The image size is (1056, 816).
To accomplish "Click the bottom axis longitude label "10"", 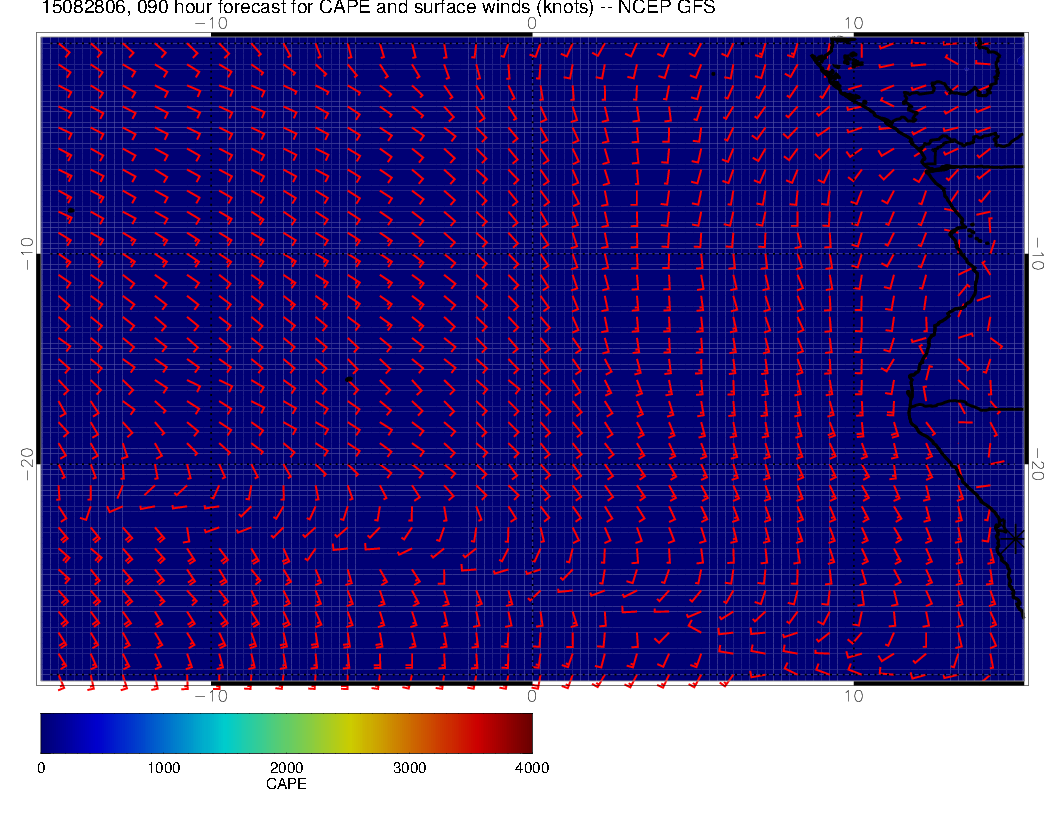I will (x=852, y=695).
